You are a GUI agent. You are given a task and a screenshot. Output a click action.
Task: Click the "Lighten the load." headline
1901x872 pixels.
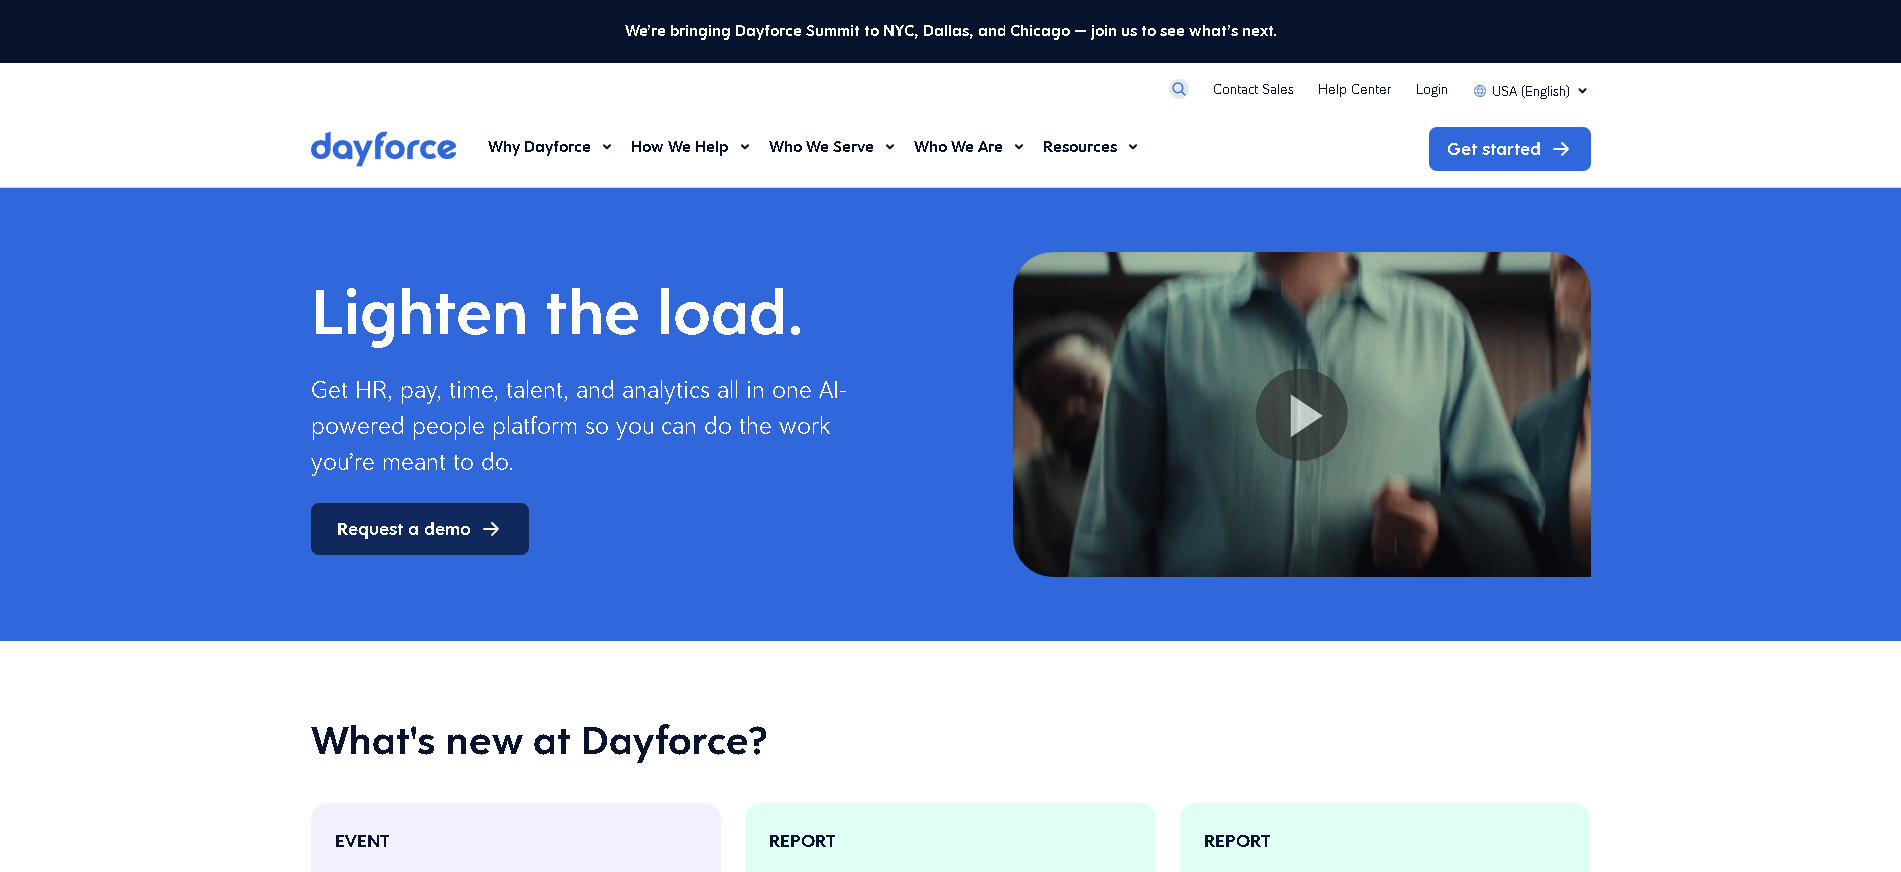tap(557, 313)
